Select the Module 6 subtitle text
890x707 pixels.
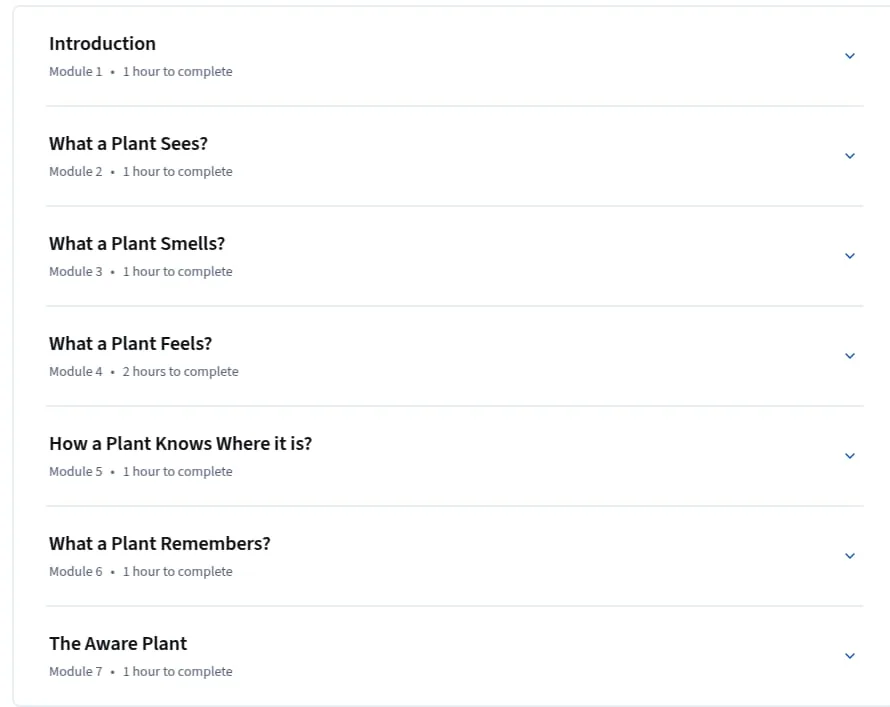pyautogui.click(x=141, y=571)
